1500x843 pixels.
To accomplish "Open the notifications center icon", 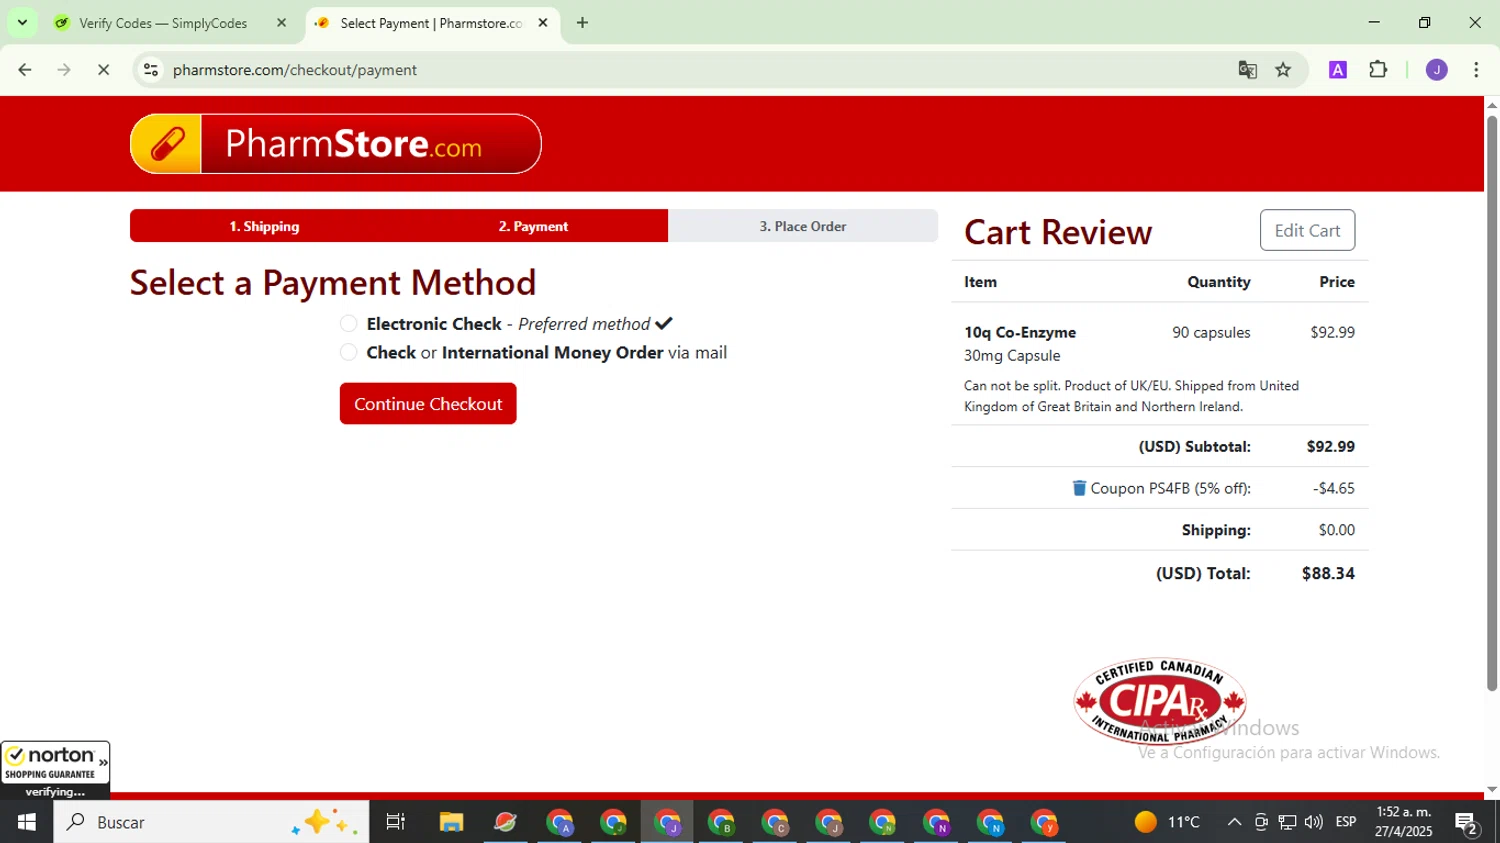I will tap(1467, 823).
